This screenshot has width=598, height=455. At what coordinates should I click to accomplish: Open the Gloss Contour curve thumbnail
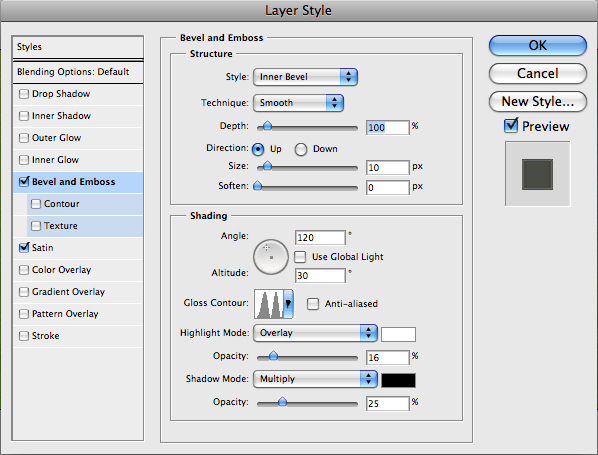pos(269,304)
